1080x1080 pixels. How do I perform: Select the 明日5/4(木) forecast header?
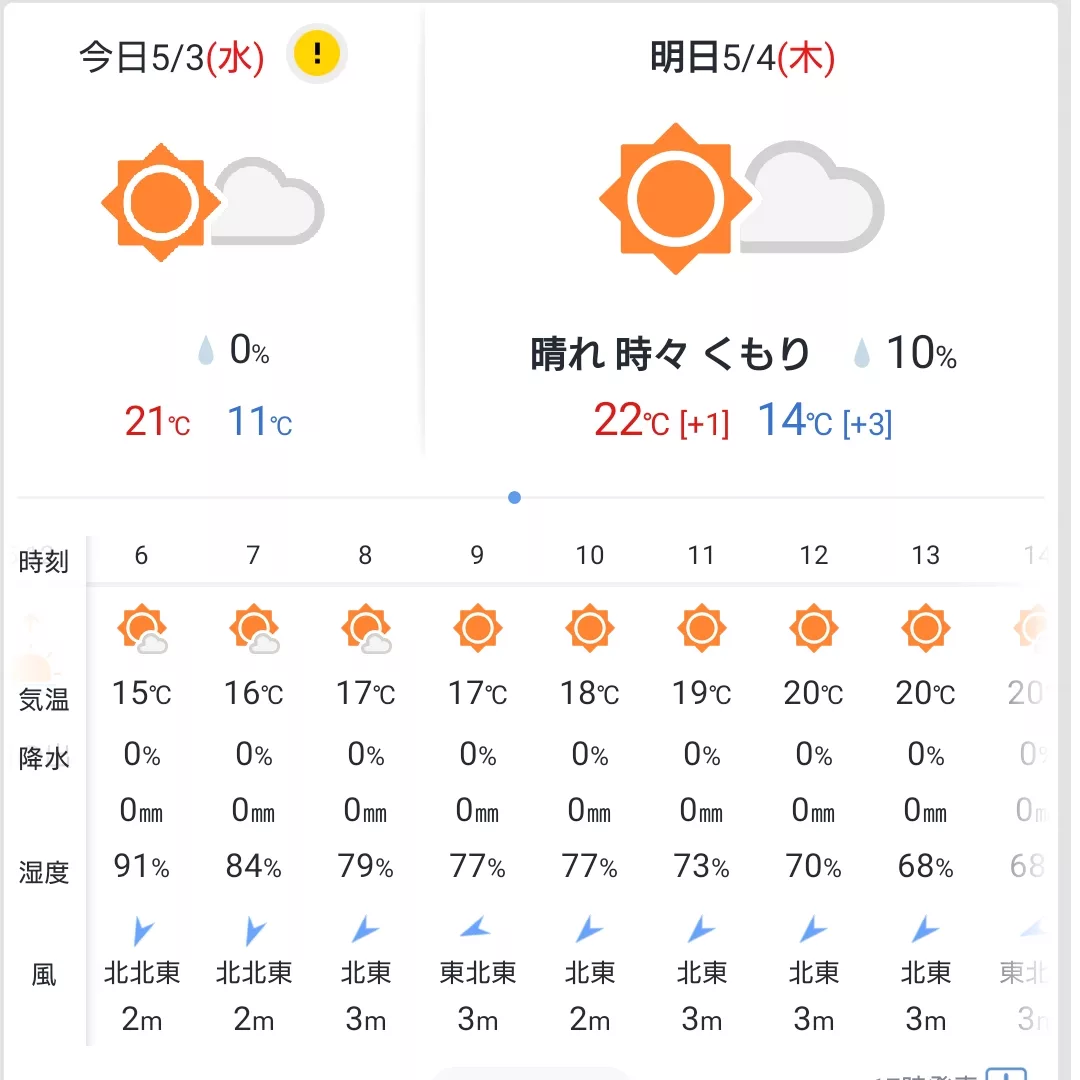[742, 59]
